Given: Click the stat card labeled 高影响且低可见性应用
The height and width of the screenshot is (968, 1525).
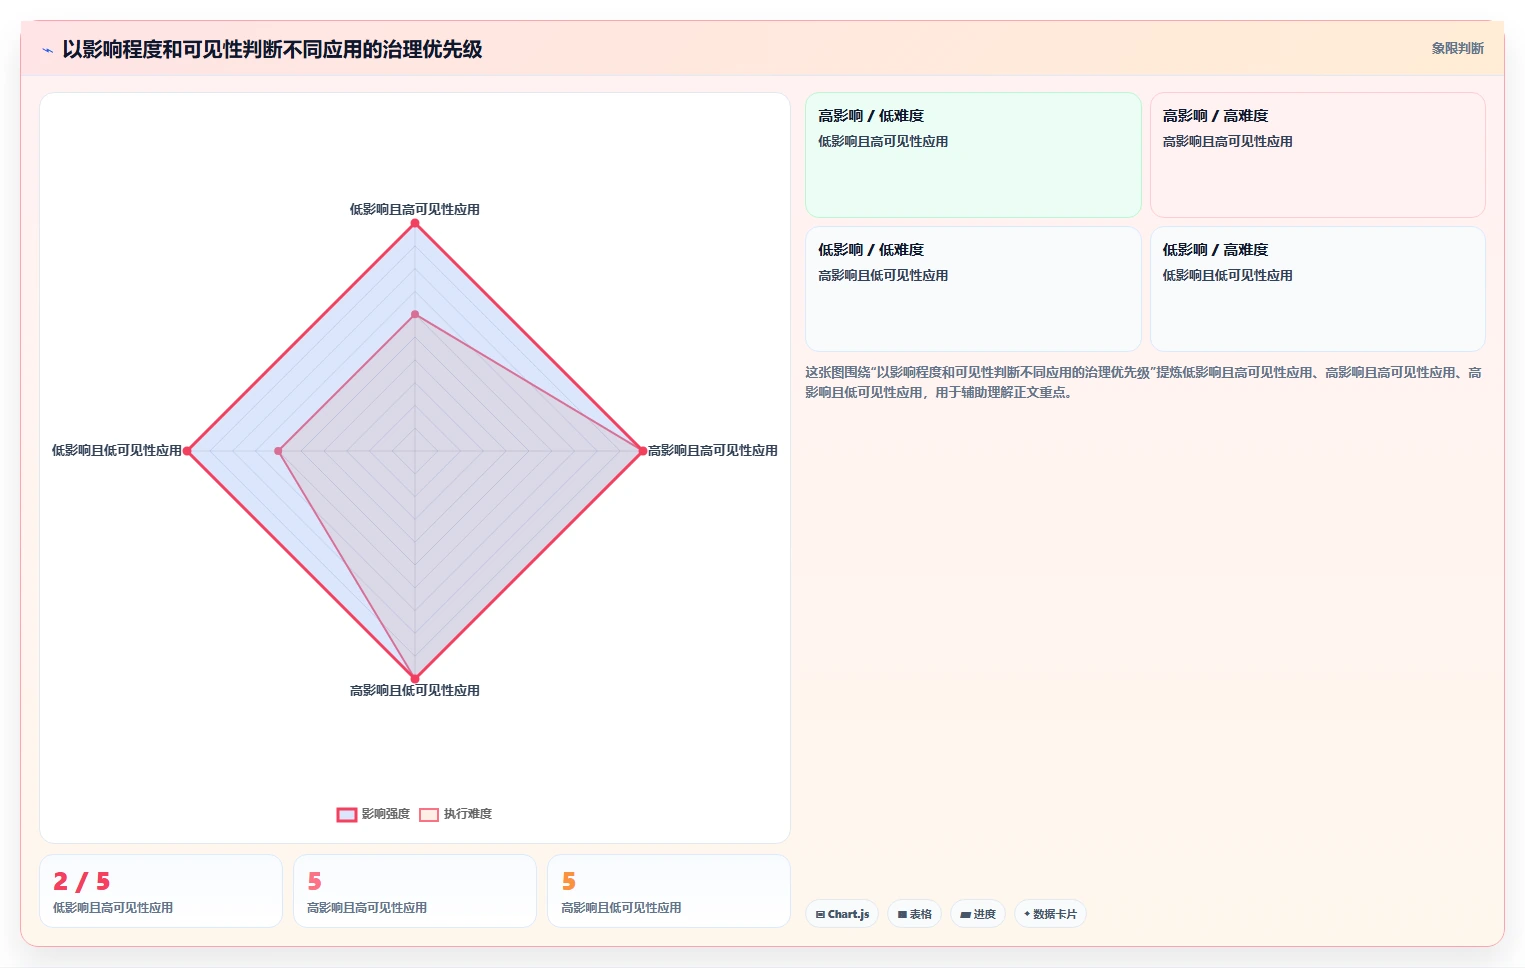Looking at the screenshot, I should (x=669, y=891).
